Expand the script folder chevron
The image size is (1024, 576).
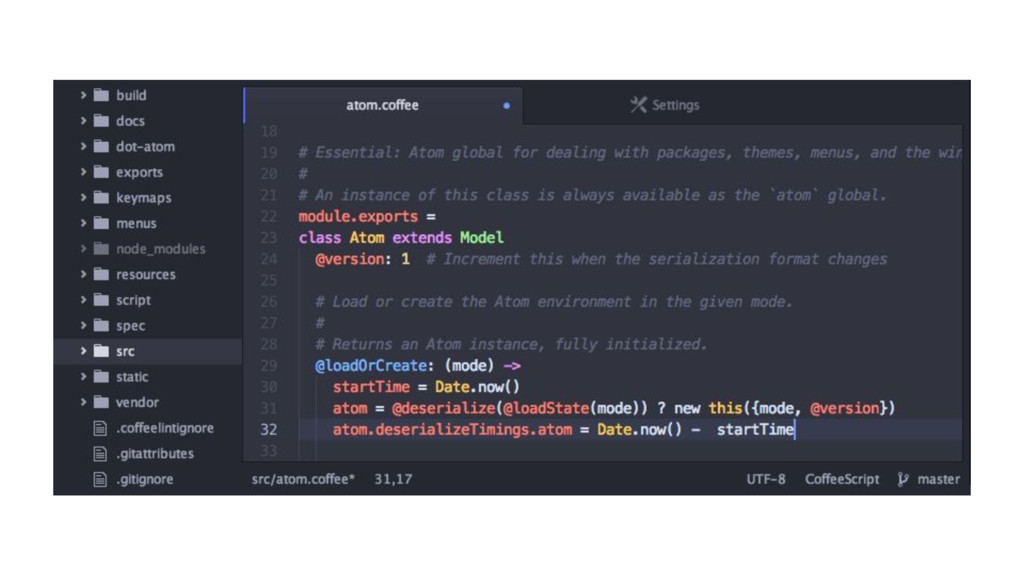click(84, 300)
